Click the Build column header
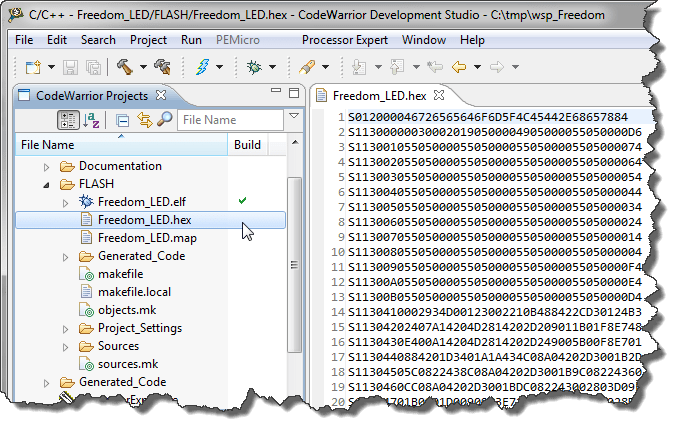This screenshot has width=684, height=435. 247,145
